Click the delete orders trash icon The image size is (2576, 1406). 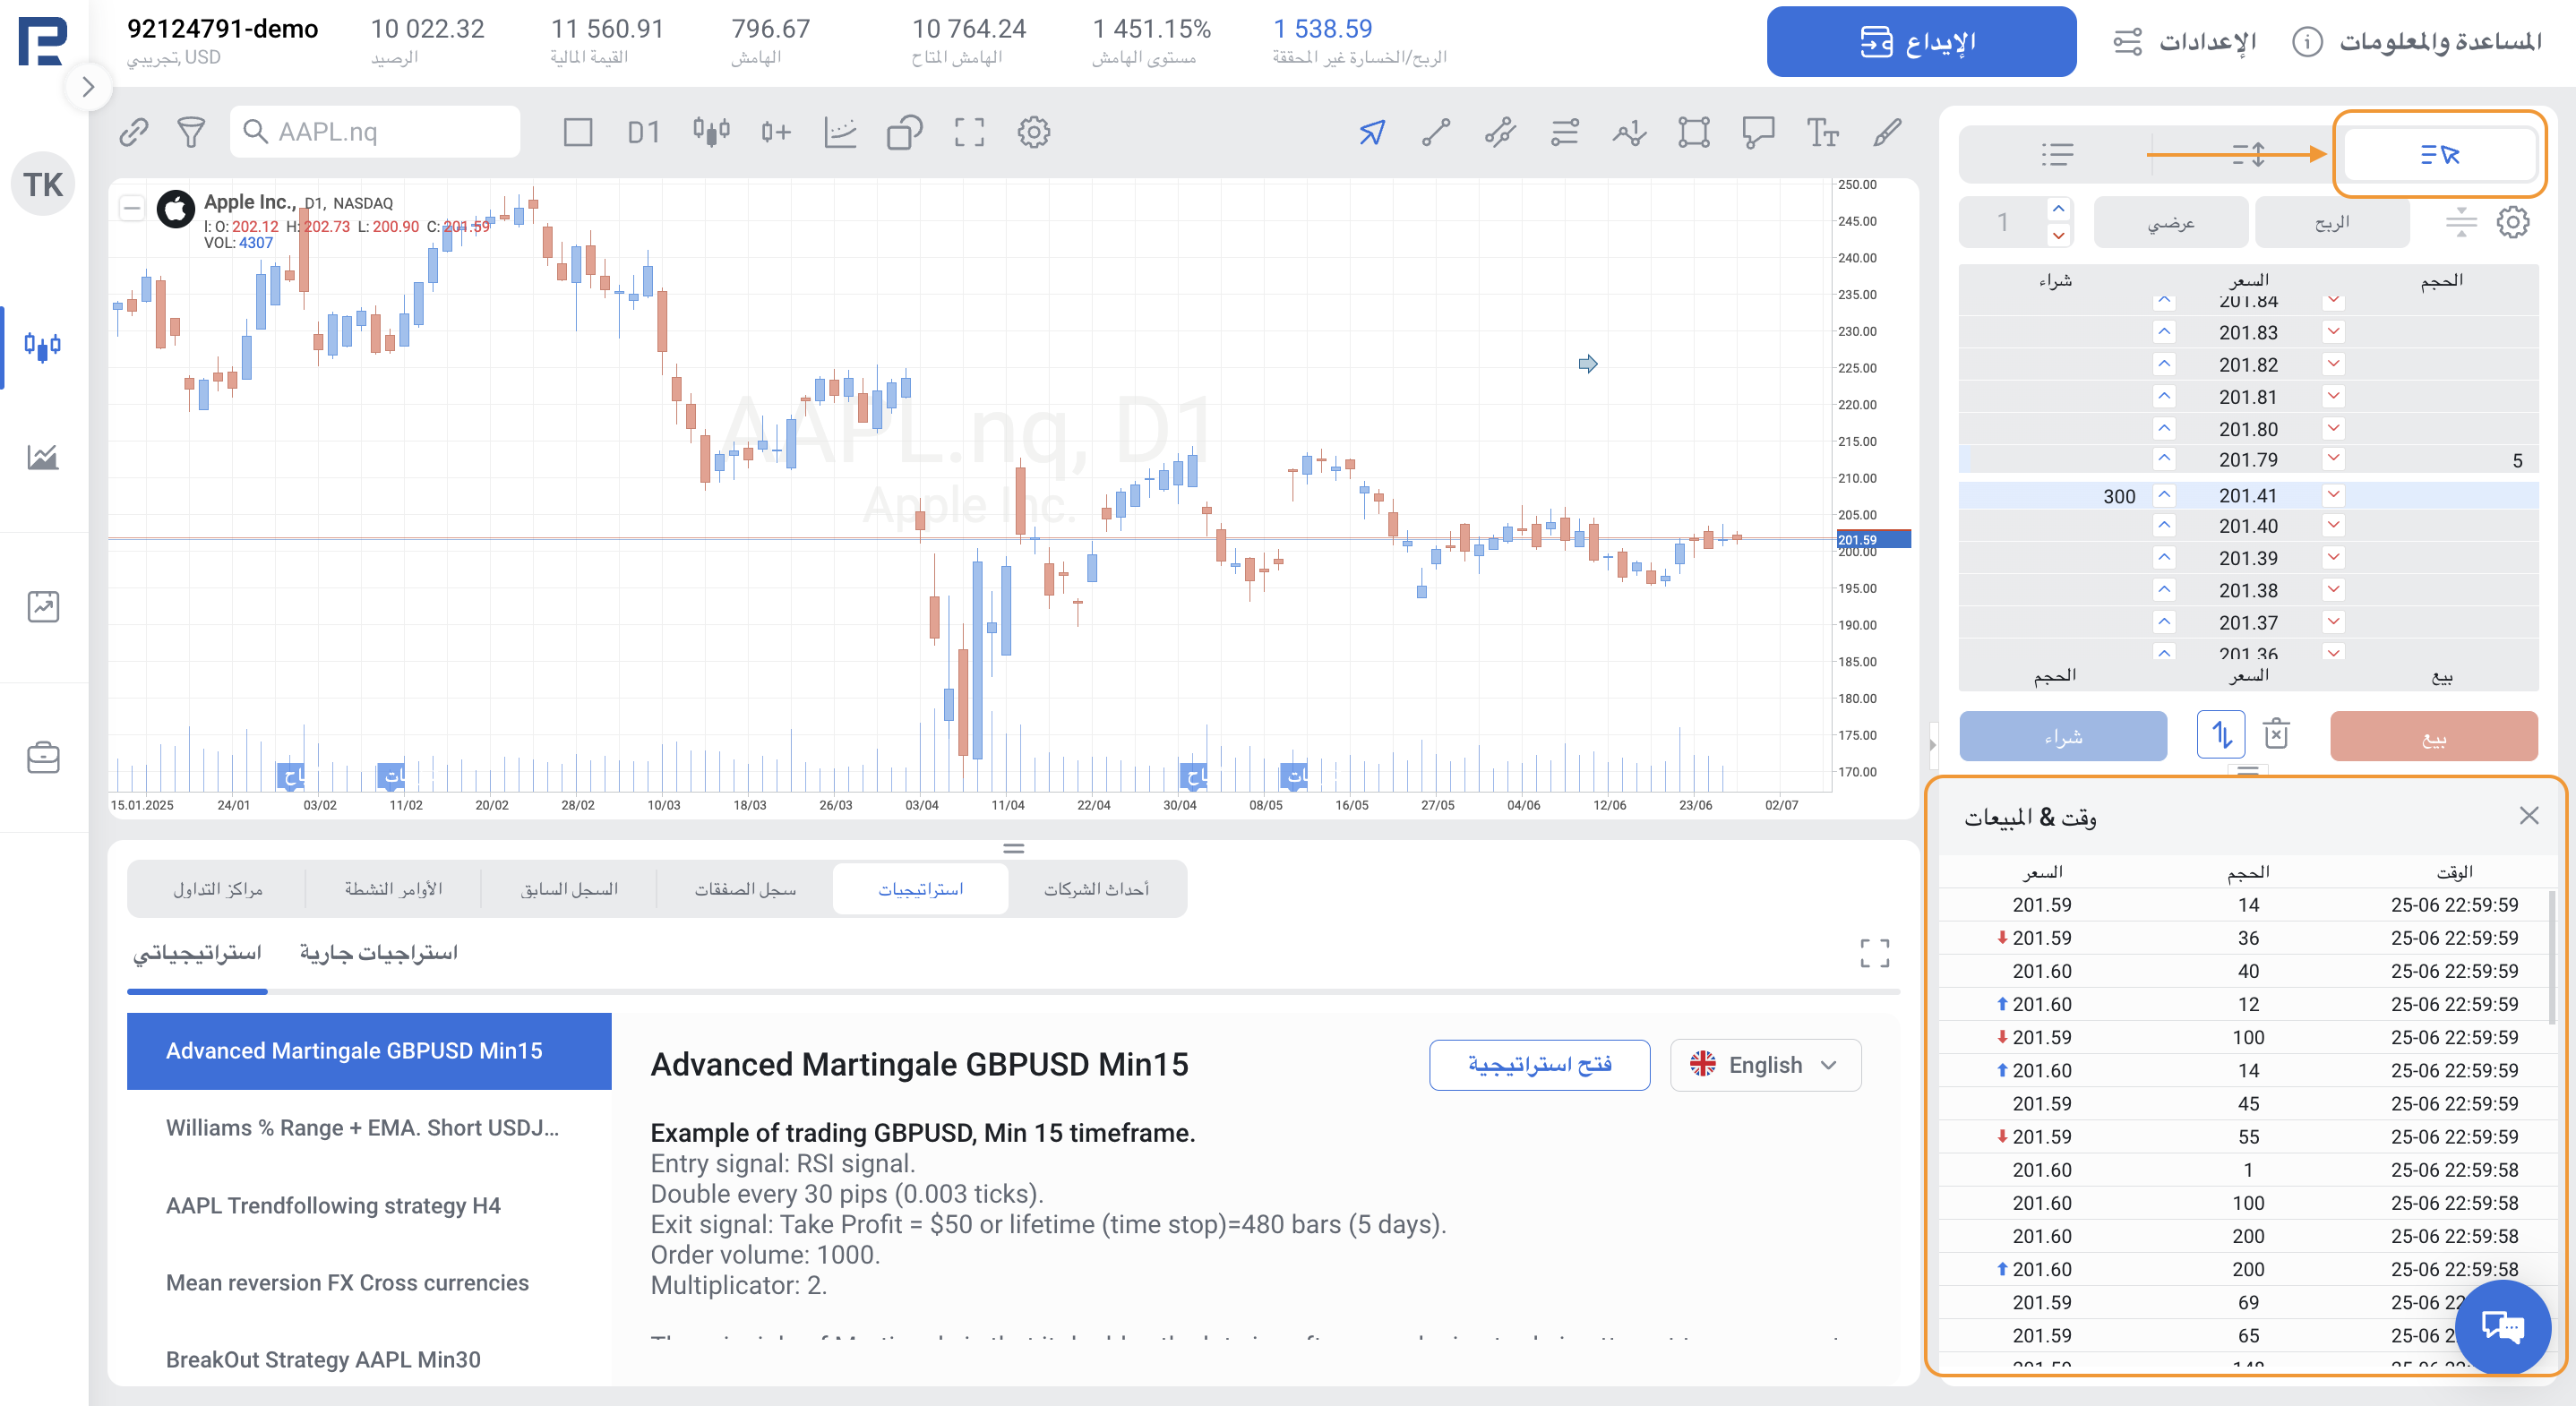2276,734
